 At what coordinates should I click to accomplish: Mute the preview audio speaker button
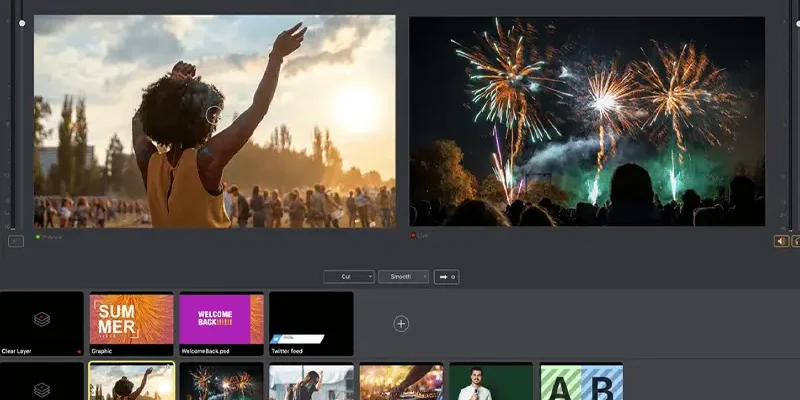point(16,241)
